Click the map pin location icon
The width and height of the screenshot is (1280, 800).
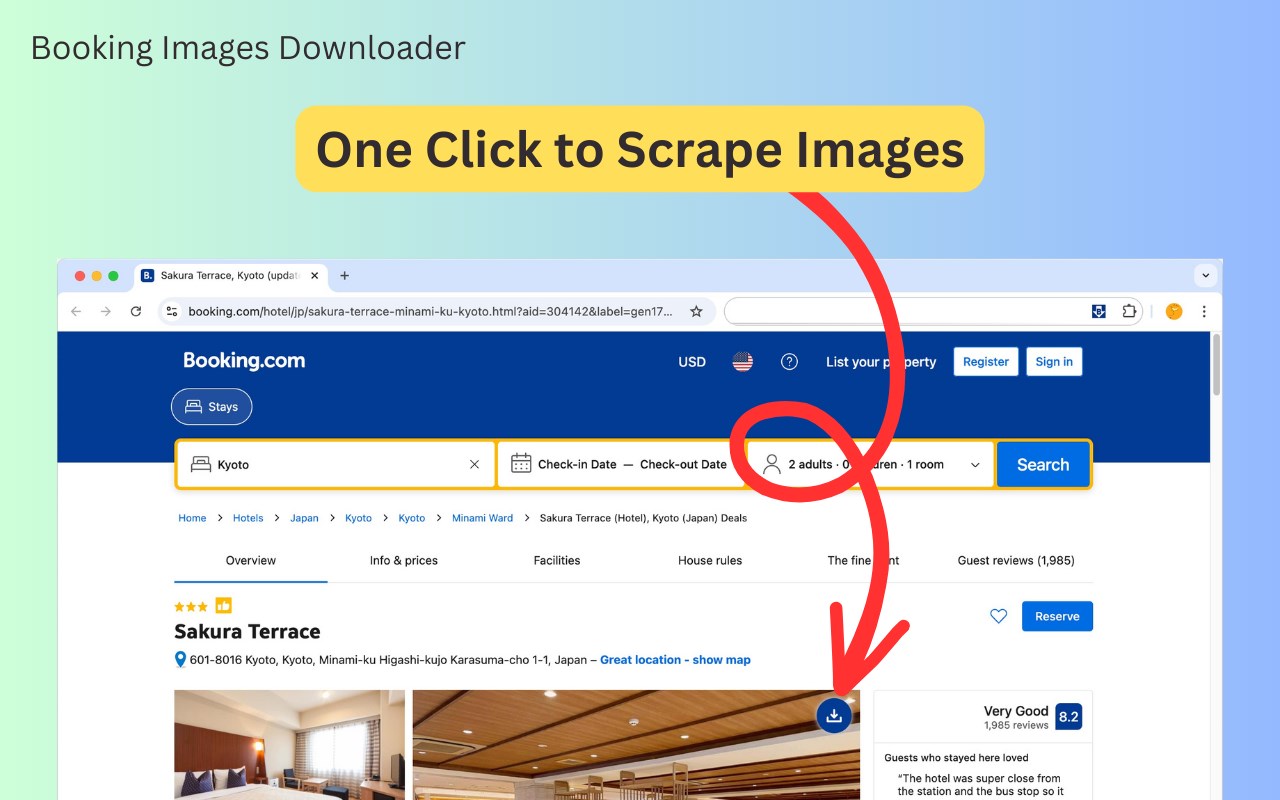(180, 660)
